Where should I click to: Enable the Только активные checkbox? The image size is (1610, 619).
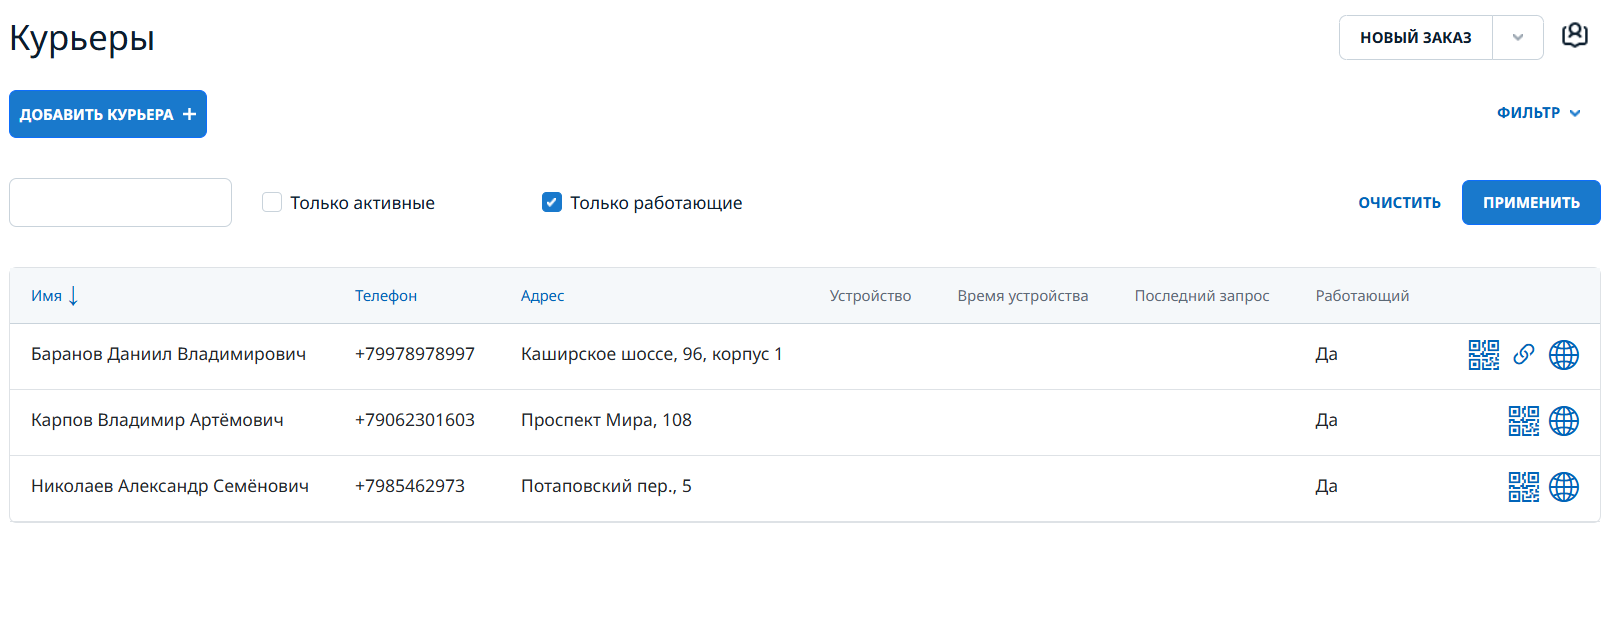[272, 202]
